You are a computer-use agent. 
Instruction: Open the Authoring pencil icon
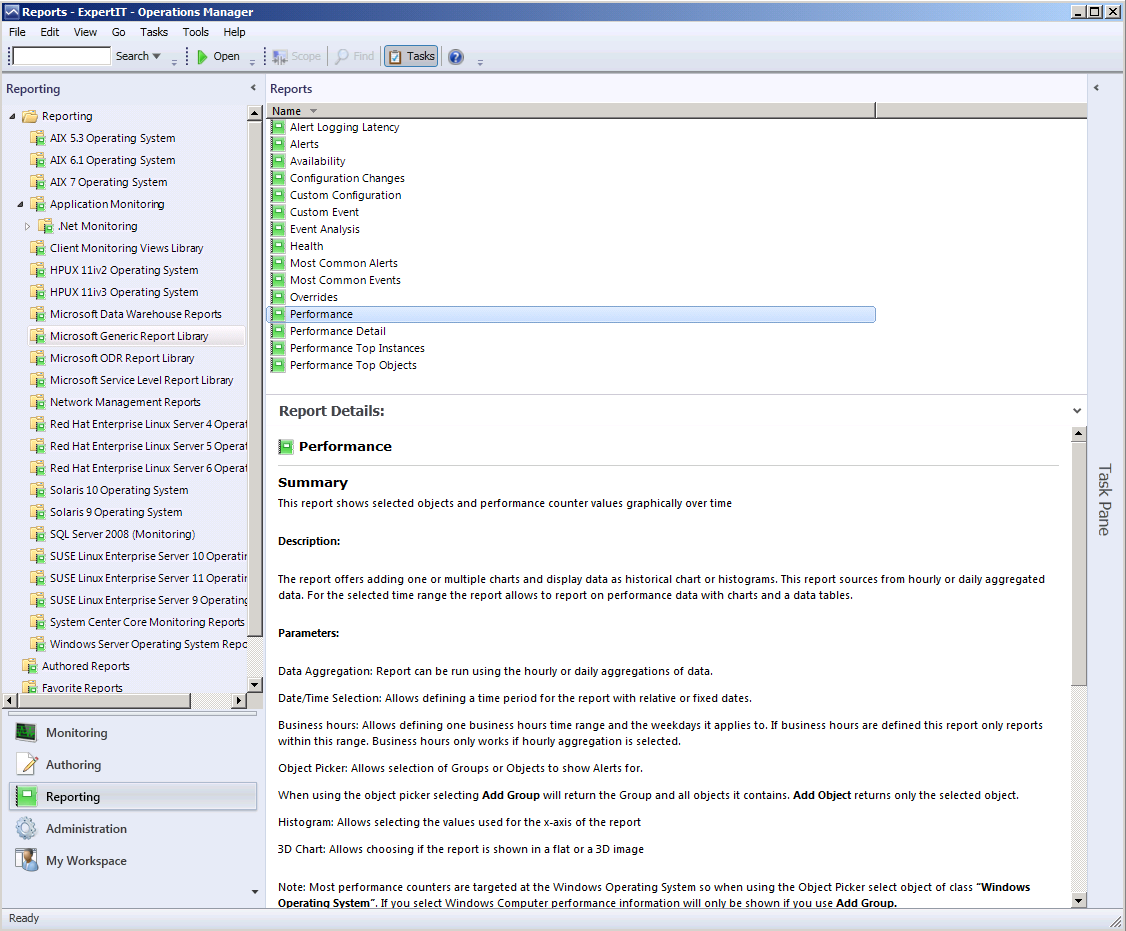coord(26,765)
